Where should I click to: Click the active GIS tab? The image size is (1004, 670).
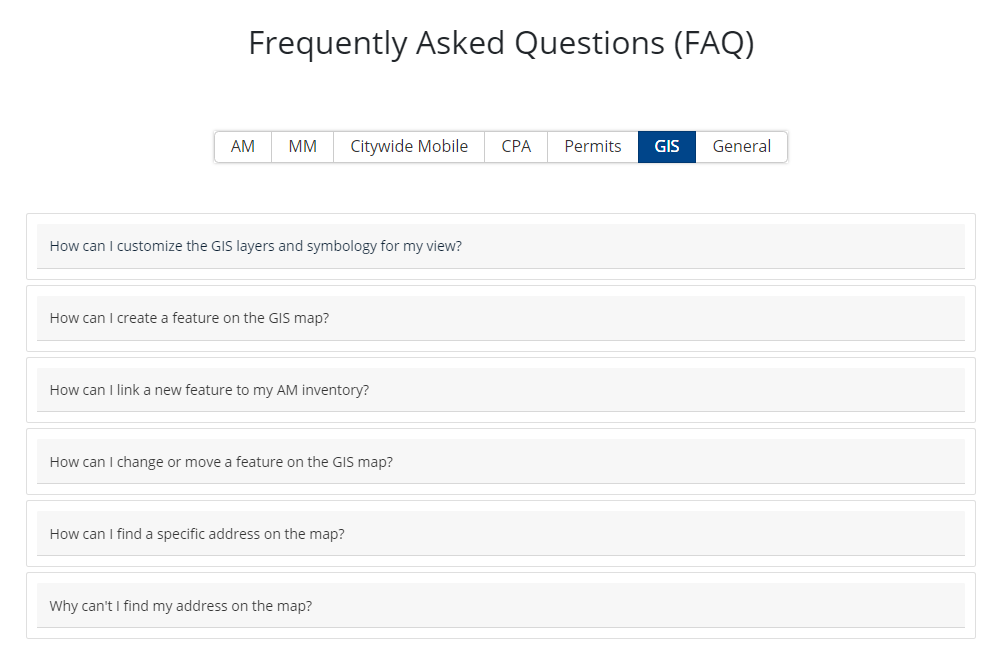point(667,147)
